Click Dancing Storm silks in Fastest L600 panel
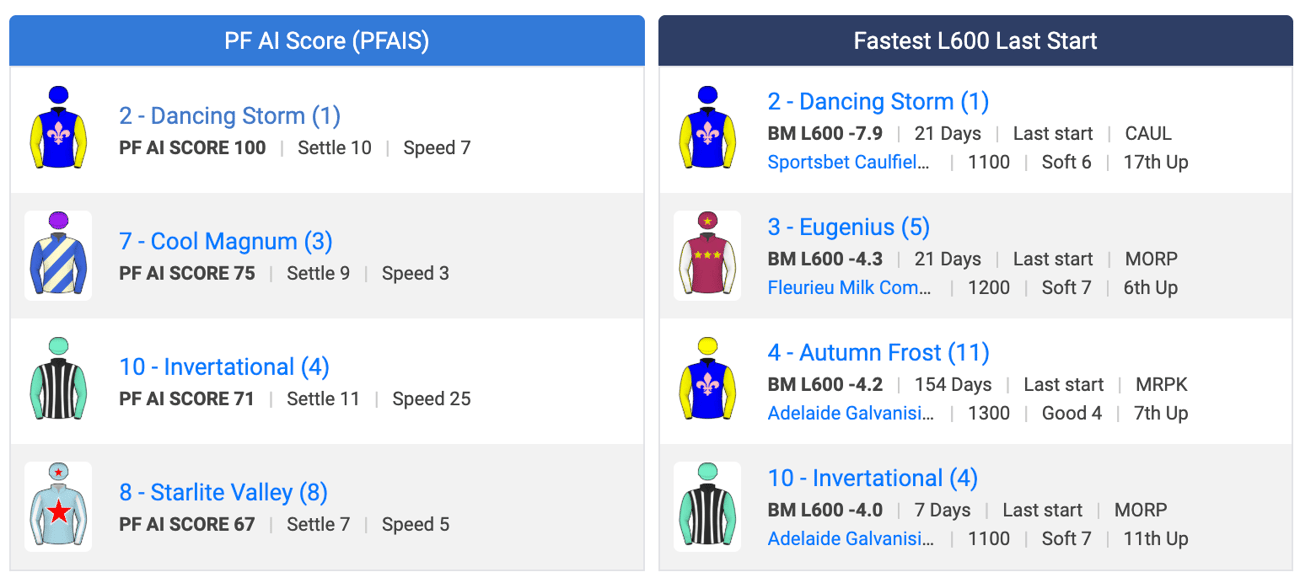 click(x=707, y=130)
